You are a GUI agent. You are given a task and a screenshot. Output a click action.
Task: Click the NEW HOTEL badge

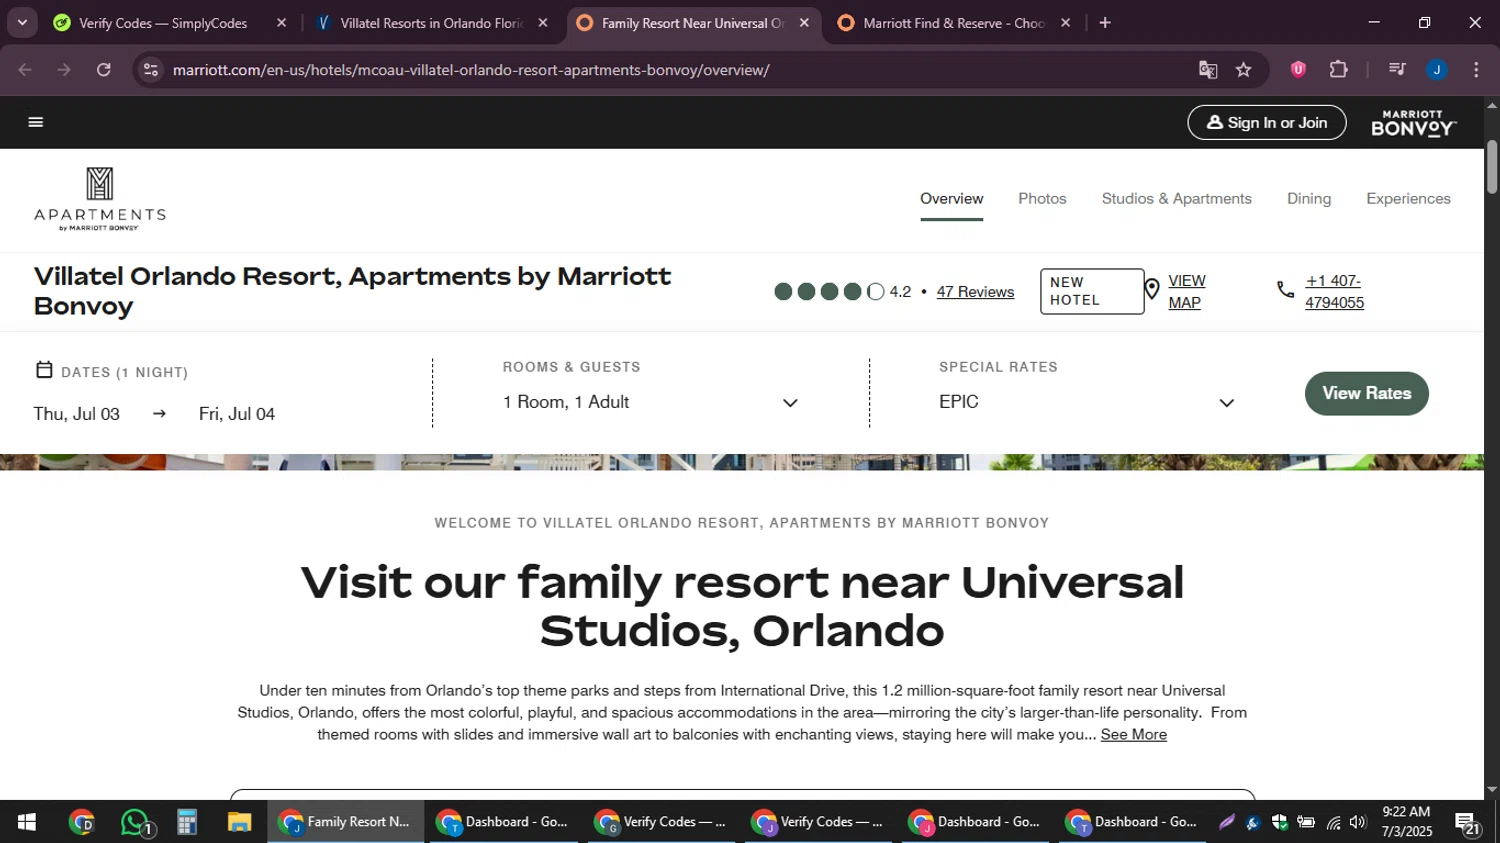(x=1091, y=291)
